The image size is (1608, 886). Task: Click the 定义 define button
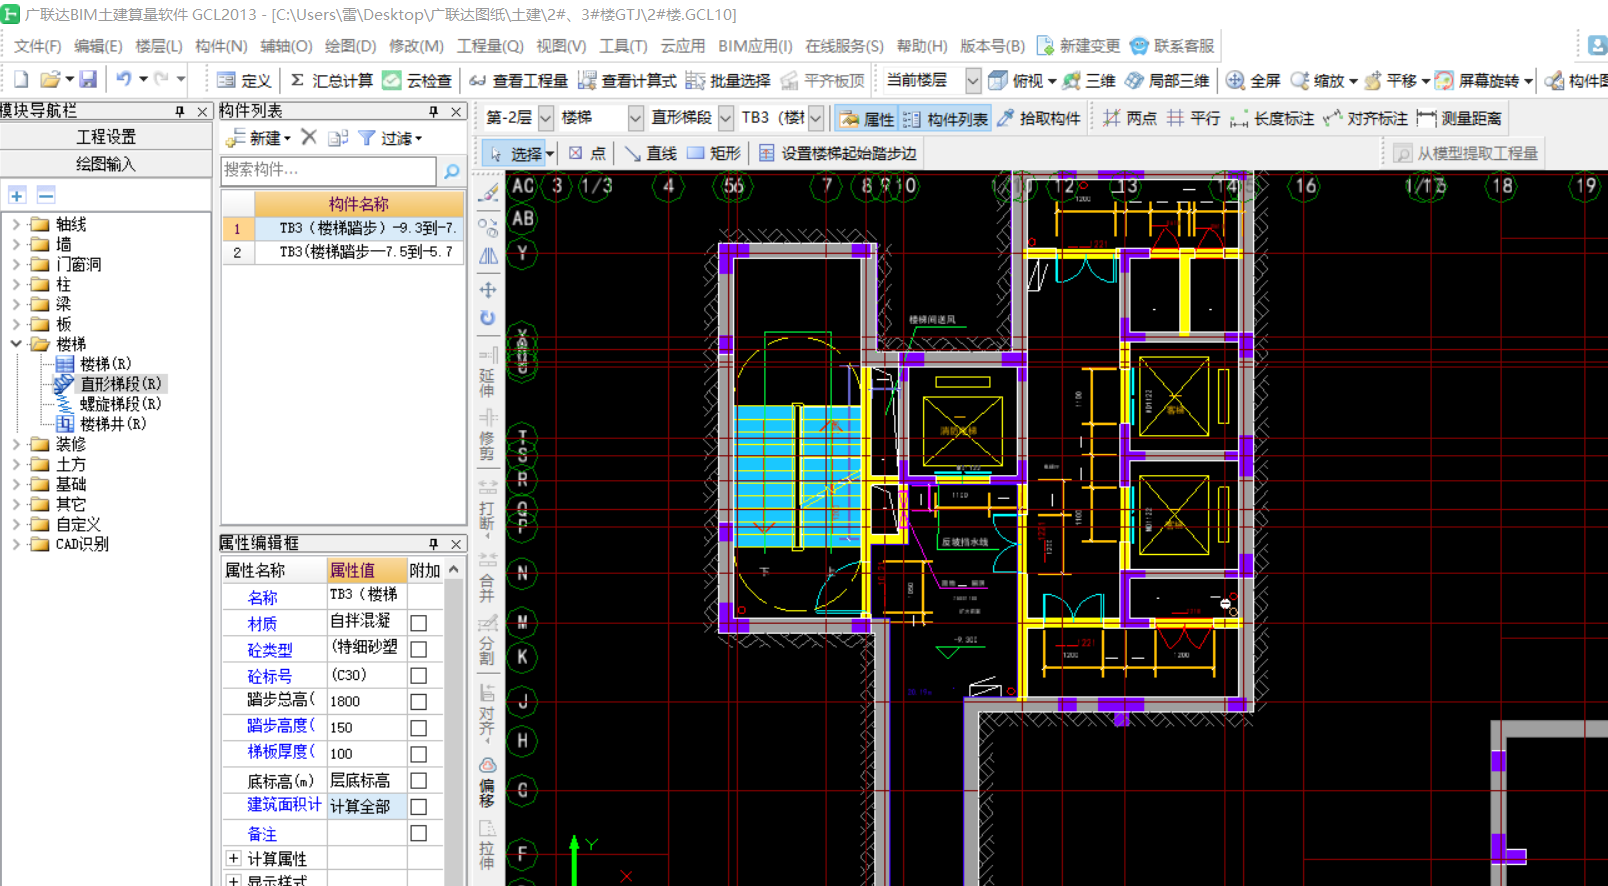(x=244, y=80)
